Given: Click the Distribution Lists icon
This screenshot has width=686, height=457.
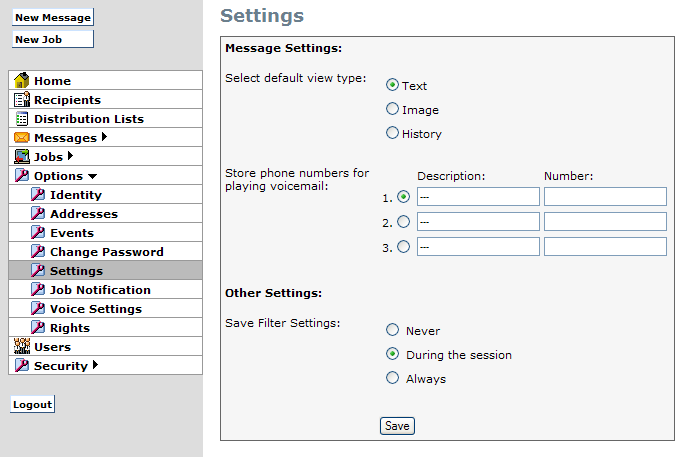Looking at the screenshot, I should point(21,119).
